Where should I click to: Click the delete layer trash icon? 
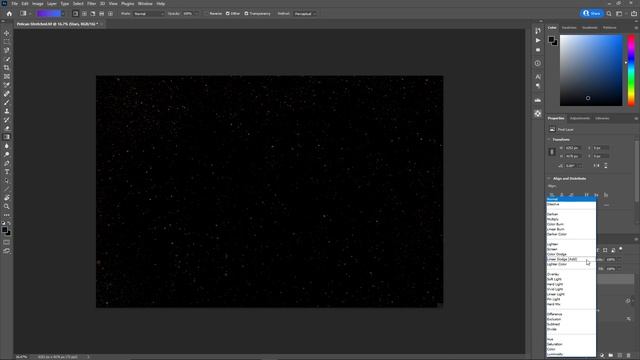coord(629,356)
